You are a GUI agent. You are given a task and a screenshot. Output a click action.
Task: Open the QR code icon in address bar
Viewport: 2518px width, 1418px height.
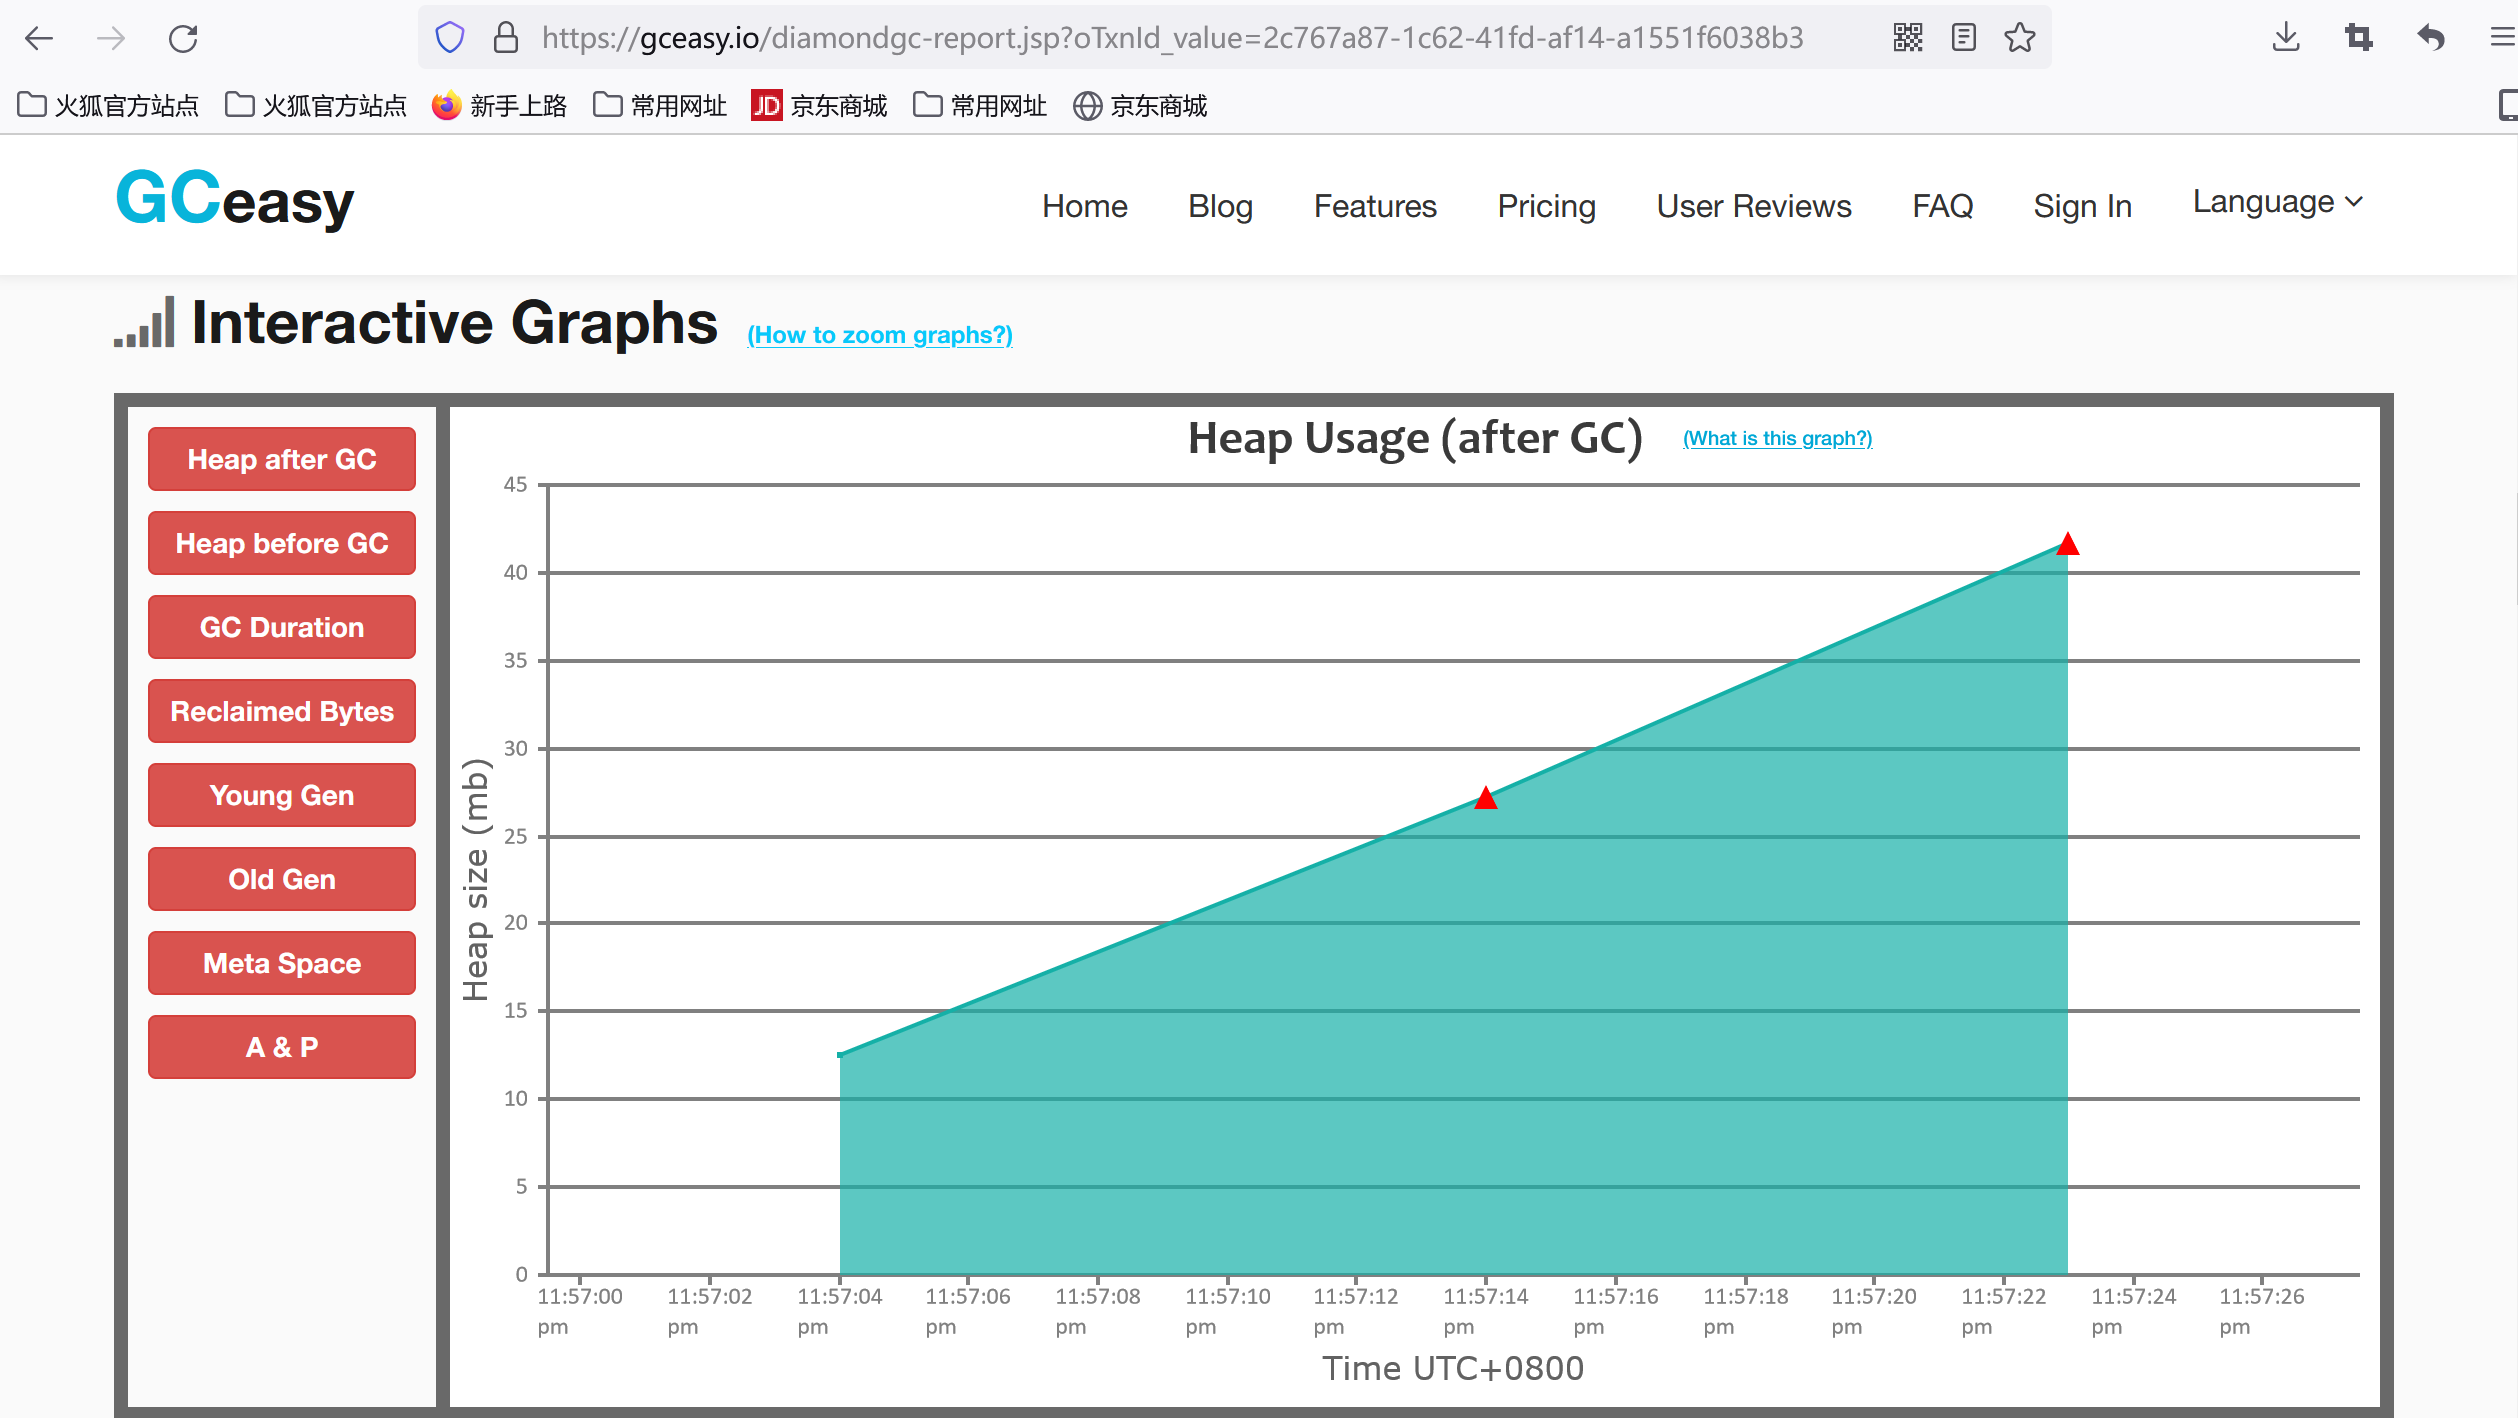(x=1908, y=38)
